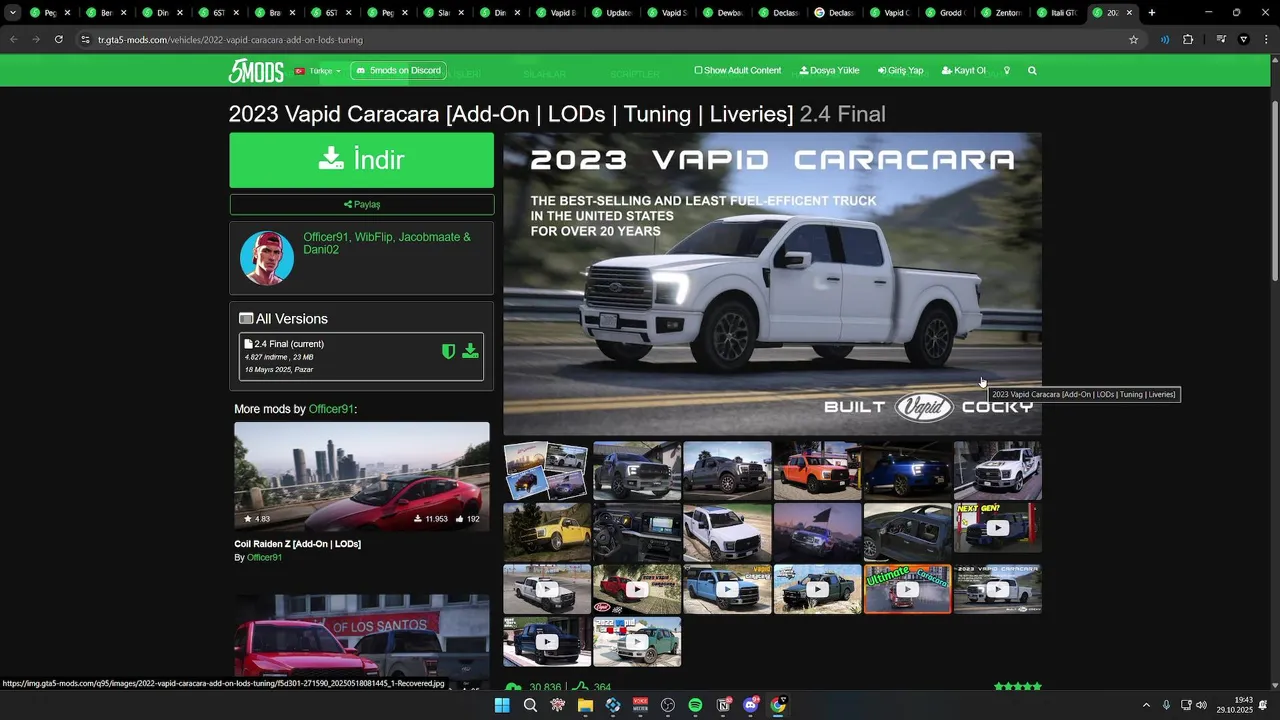Screen dimensions: 1280x720
Task: Open the browser media control icon
Action: tap(1221, 40)
